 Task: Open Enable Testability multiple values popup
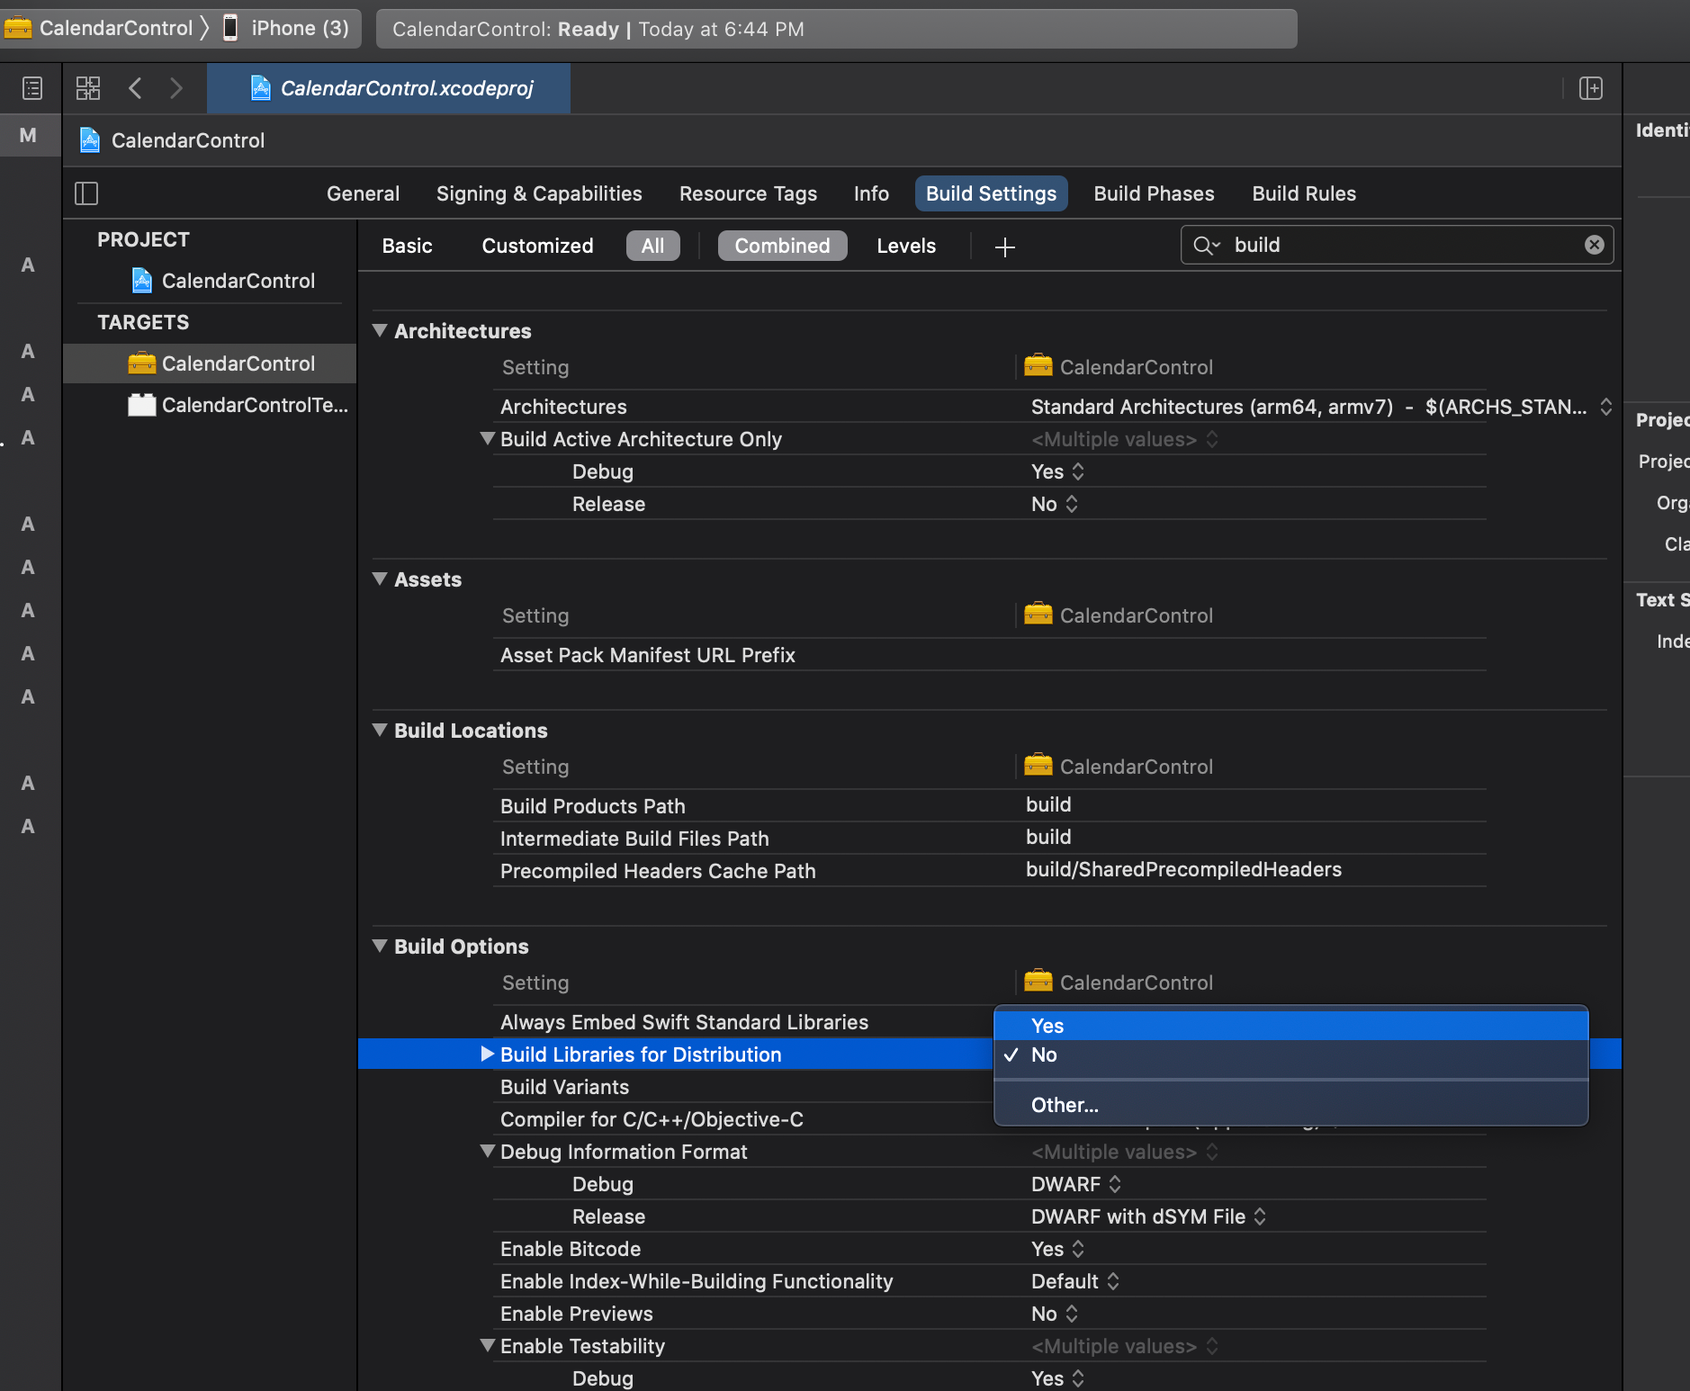point(1124,1346)
